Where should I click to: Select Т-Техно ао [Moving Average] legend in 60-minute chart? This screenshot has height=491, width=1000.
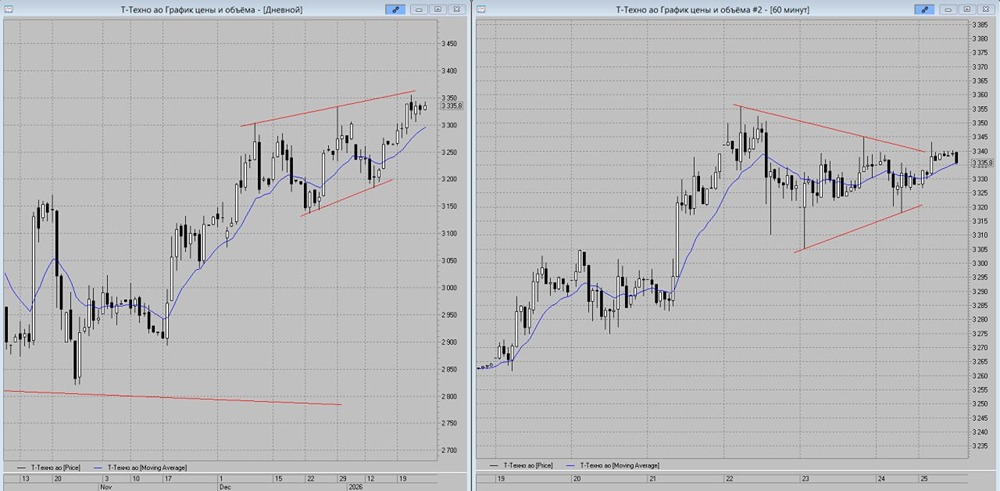tap(613, 466)
